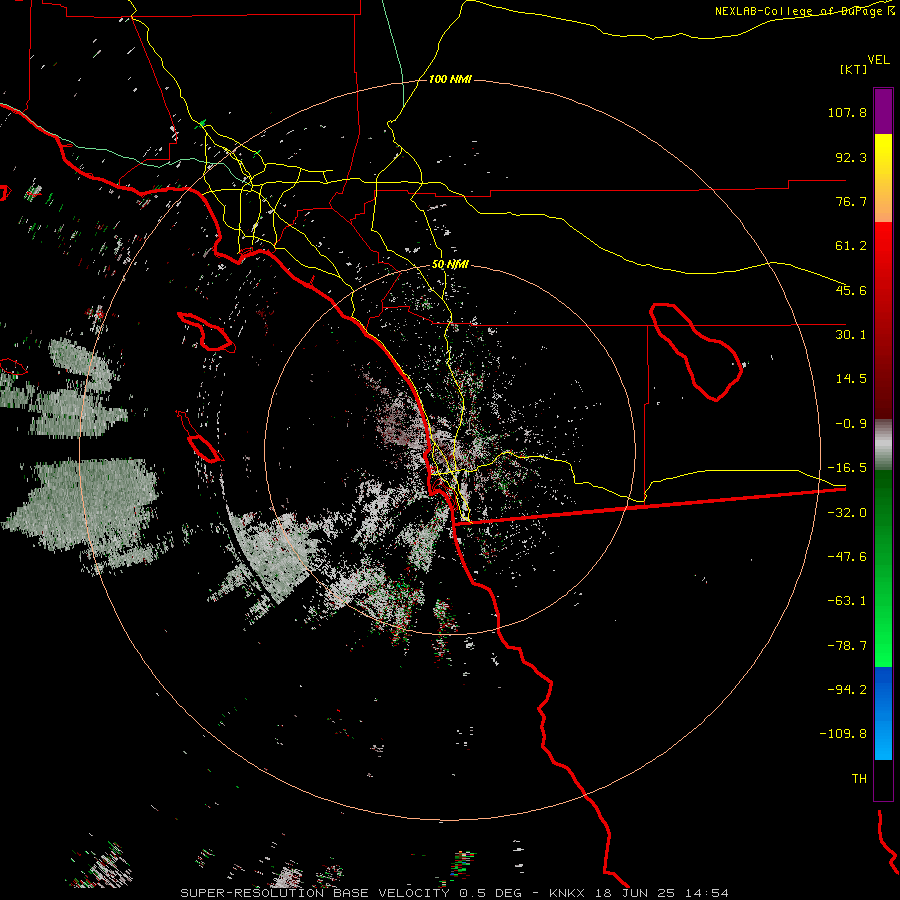The width and height of the screenshot is (900, 900).
Task: Click the Super-Resolution Base Velocity caption
Action: (455, 893)
